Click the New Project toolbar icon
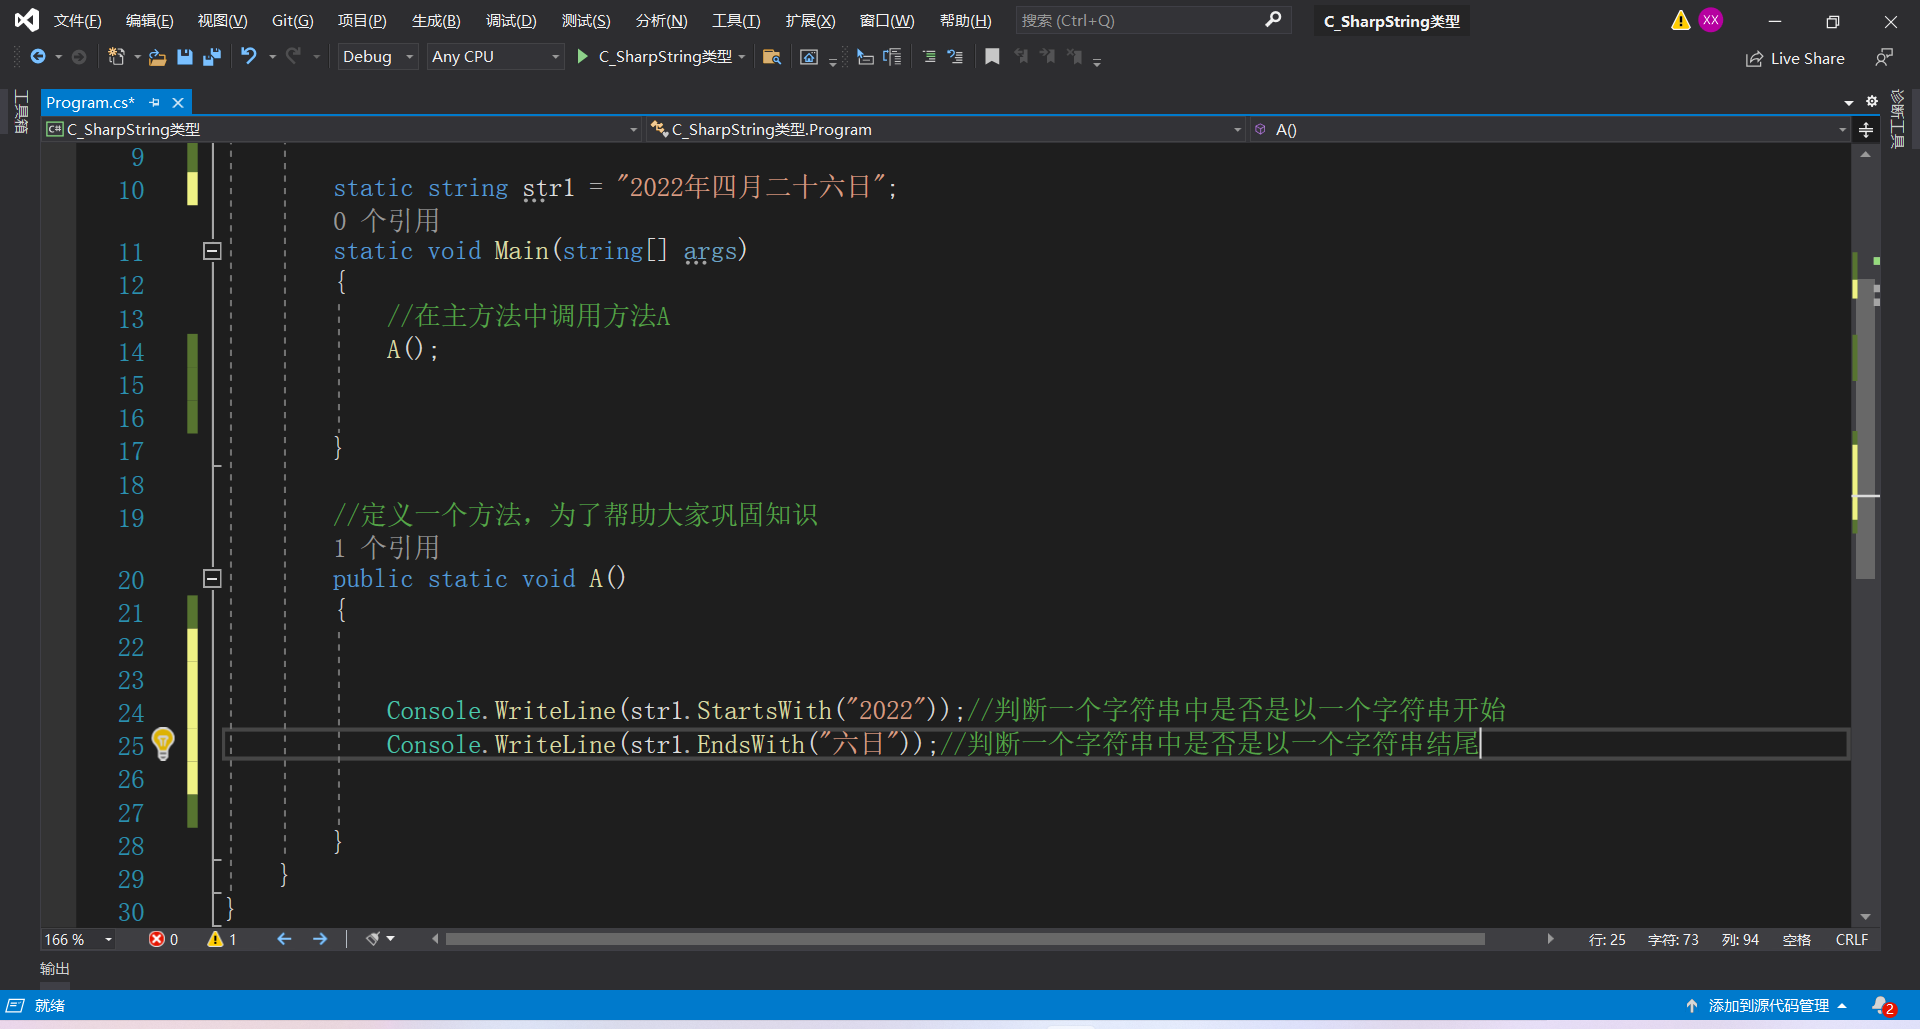This screenshot has width=1920, height=1029. pos(116,57)
